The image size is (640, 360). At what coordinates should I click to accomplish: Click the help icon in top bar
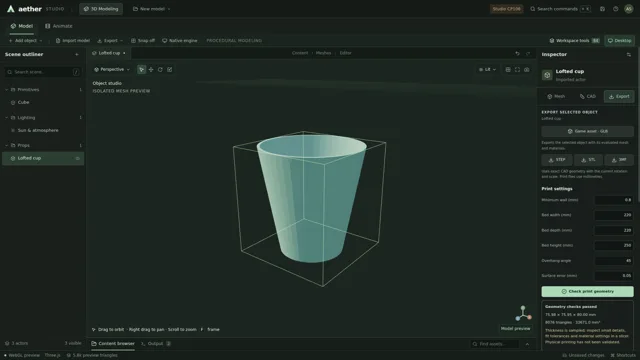coord(615,9)
